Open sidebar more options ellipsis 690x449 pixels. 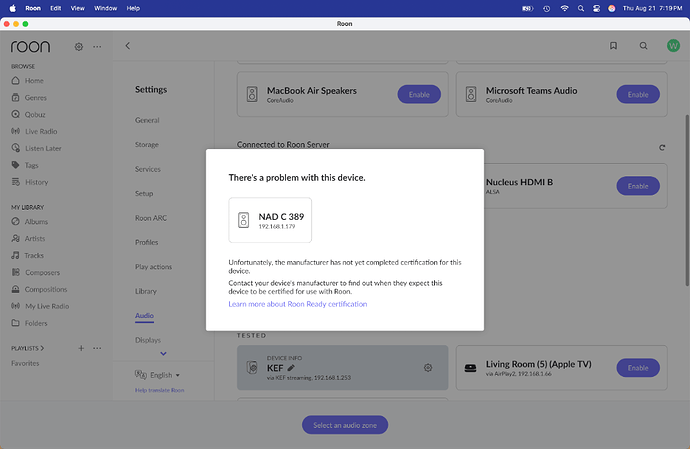pyautogui.click(x=97, y=46)
